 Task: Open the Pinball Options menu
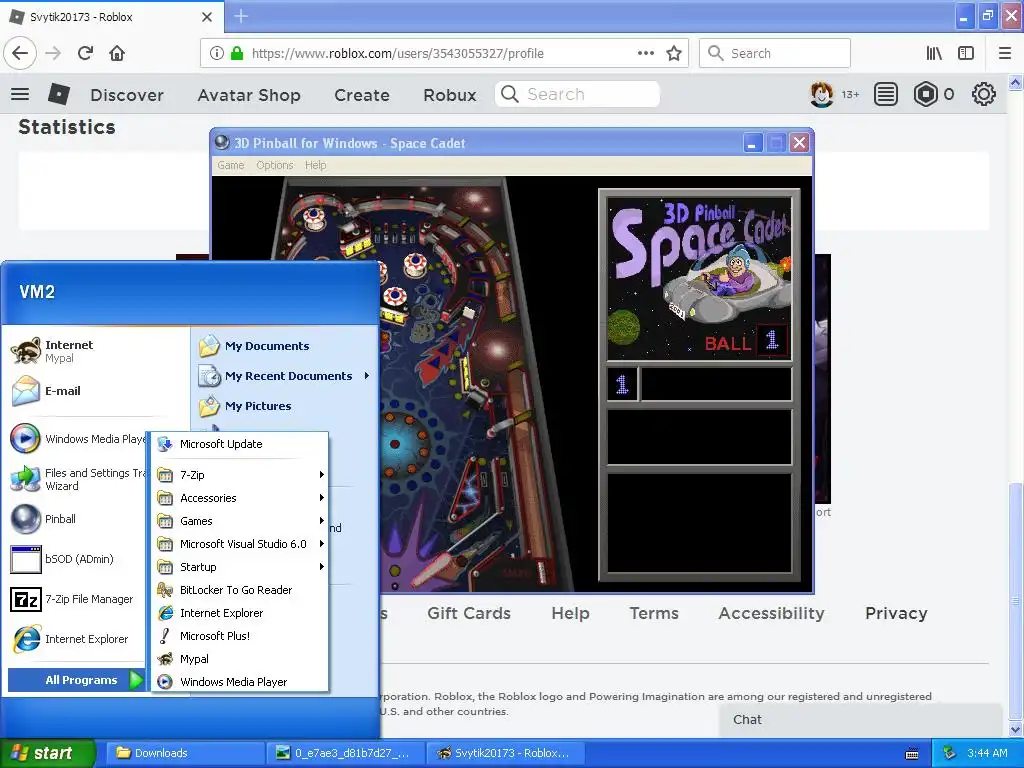274,165
